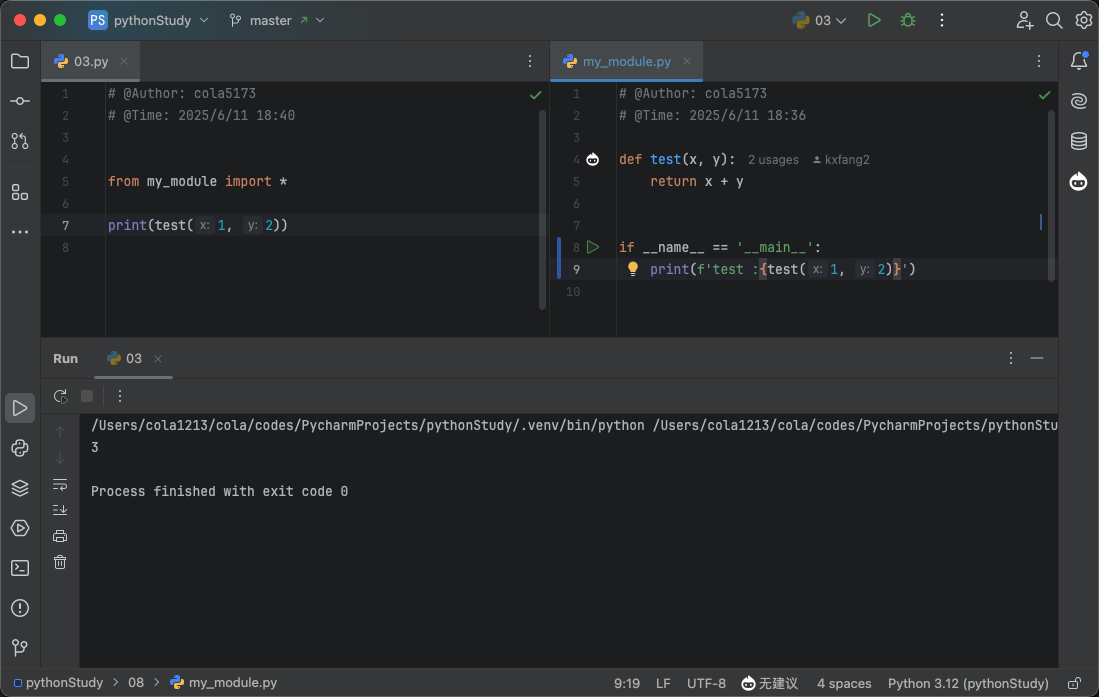
Task: Click the Stop process square button
Action: (87, 396)
